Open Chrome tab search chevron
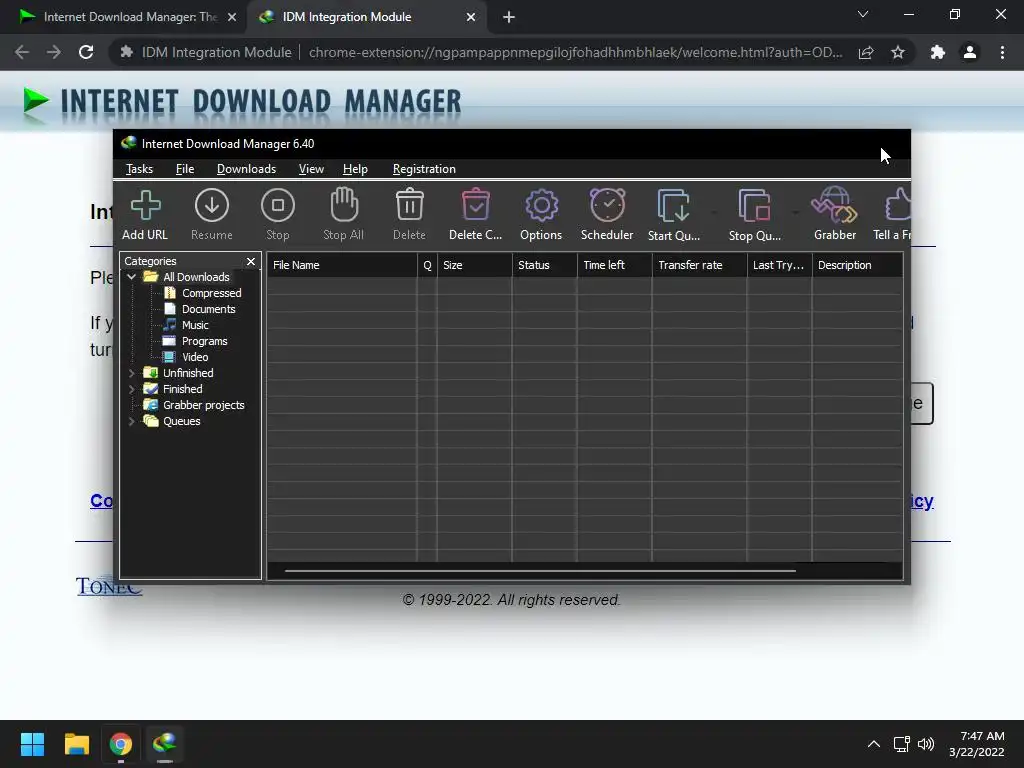This screenshot has height=768, width=1024. tap(863, 14)
